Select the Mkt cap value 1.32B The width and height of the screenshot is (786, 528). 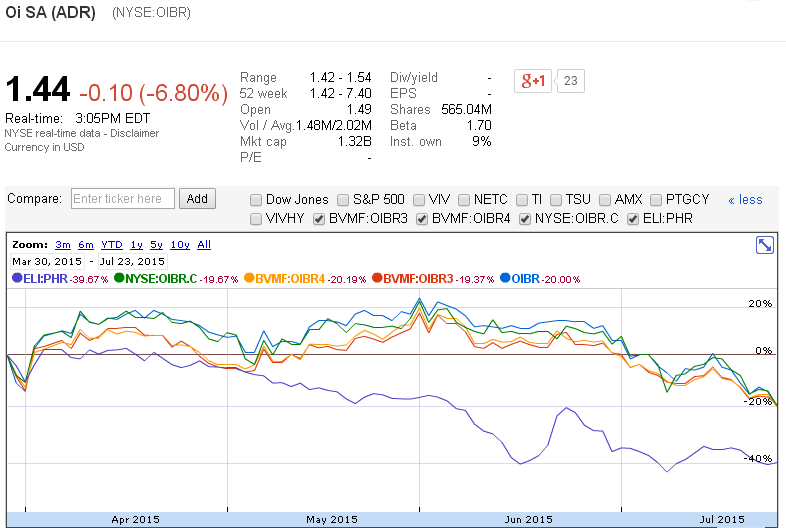point(354,141)
